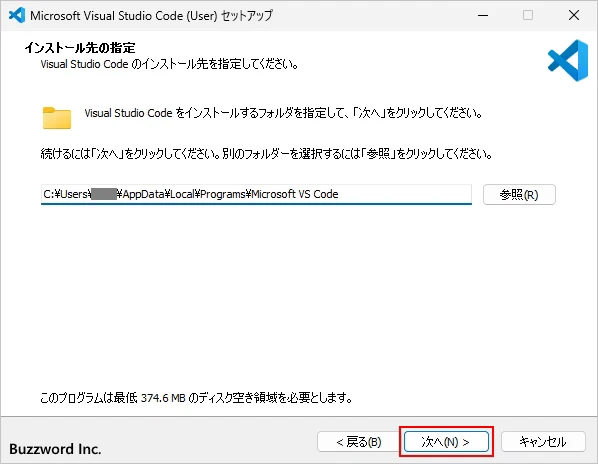
Task: Click the VS Code icon in title bar
Action: pyautogui.click(x=17, y=15)
